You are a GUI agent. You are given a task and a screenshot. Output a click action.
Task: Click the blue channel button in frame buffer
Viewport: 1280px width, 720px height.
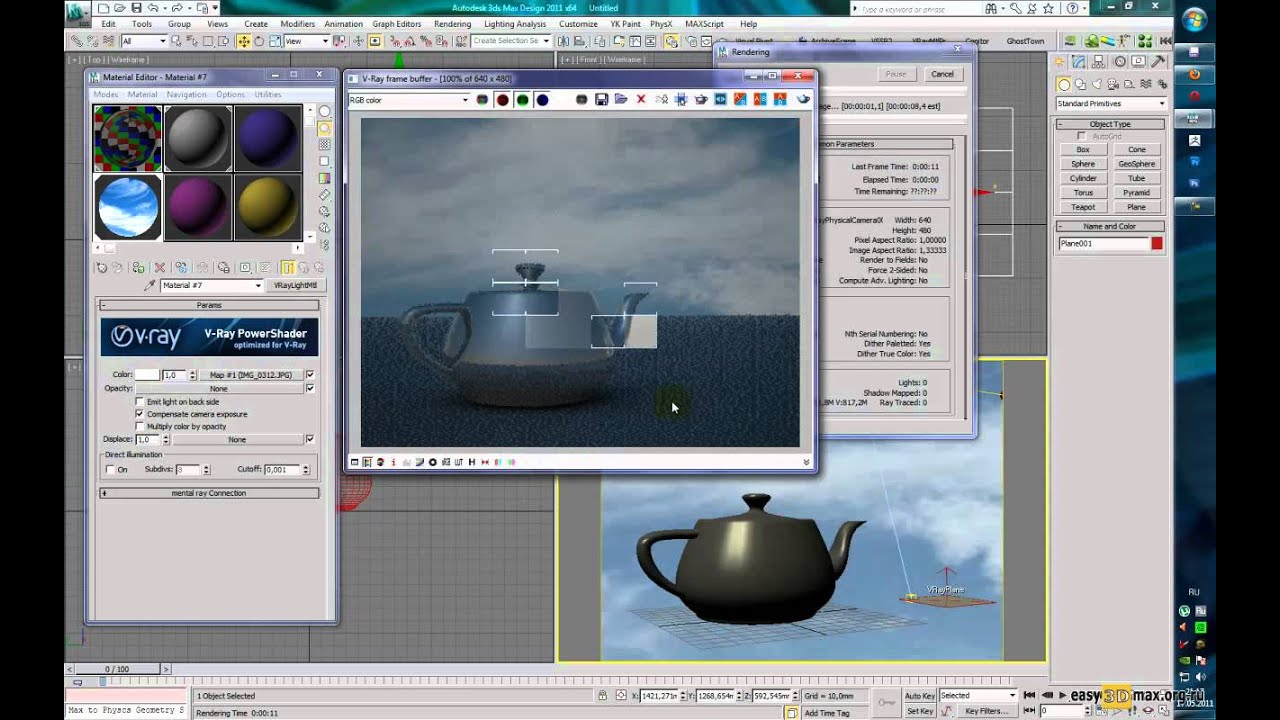pyautogui.click(x=542, y=100)
